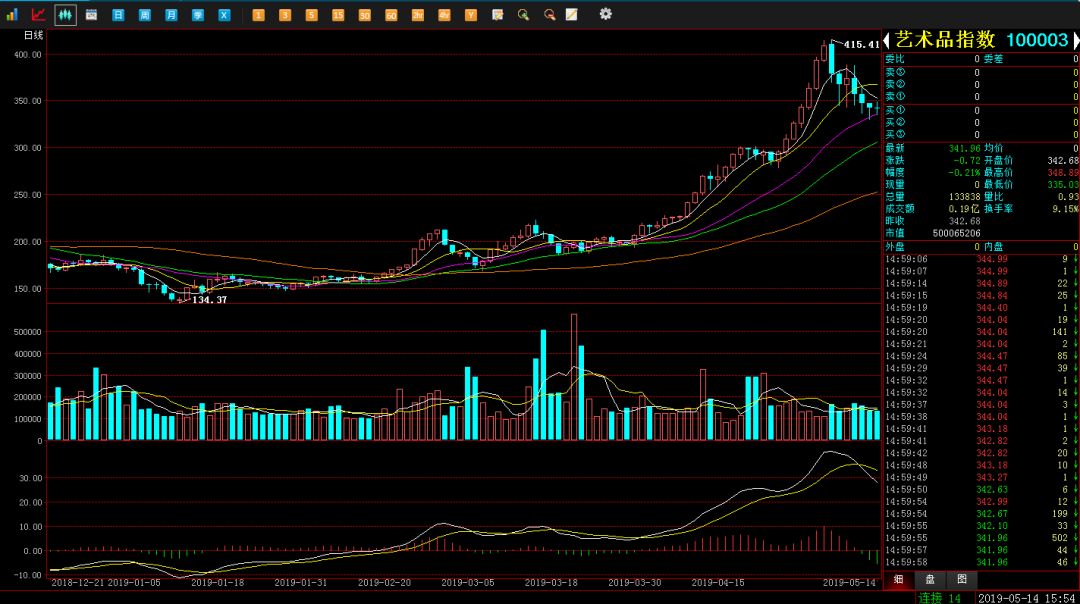
Task: Switch to the red line time-share chart
Action: tap(39, 14)
